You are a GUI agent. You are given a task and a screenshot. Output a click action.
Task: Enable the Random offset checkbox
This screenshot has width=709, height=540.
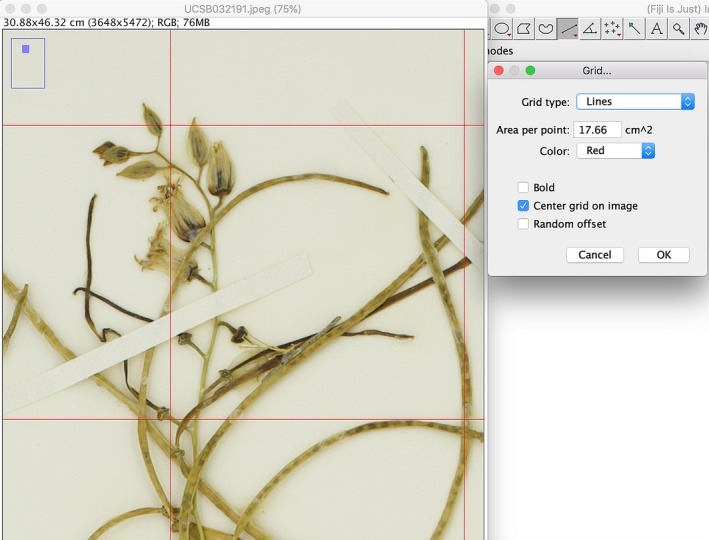pyautogui.click(x=523, y=224)
